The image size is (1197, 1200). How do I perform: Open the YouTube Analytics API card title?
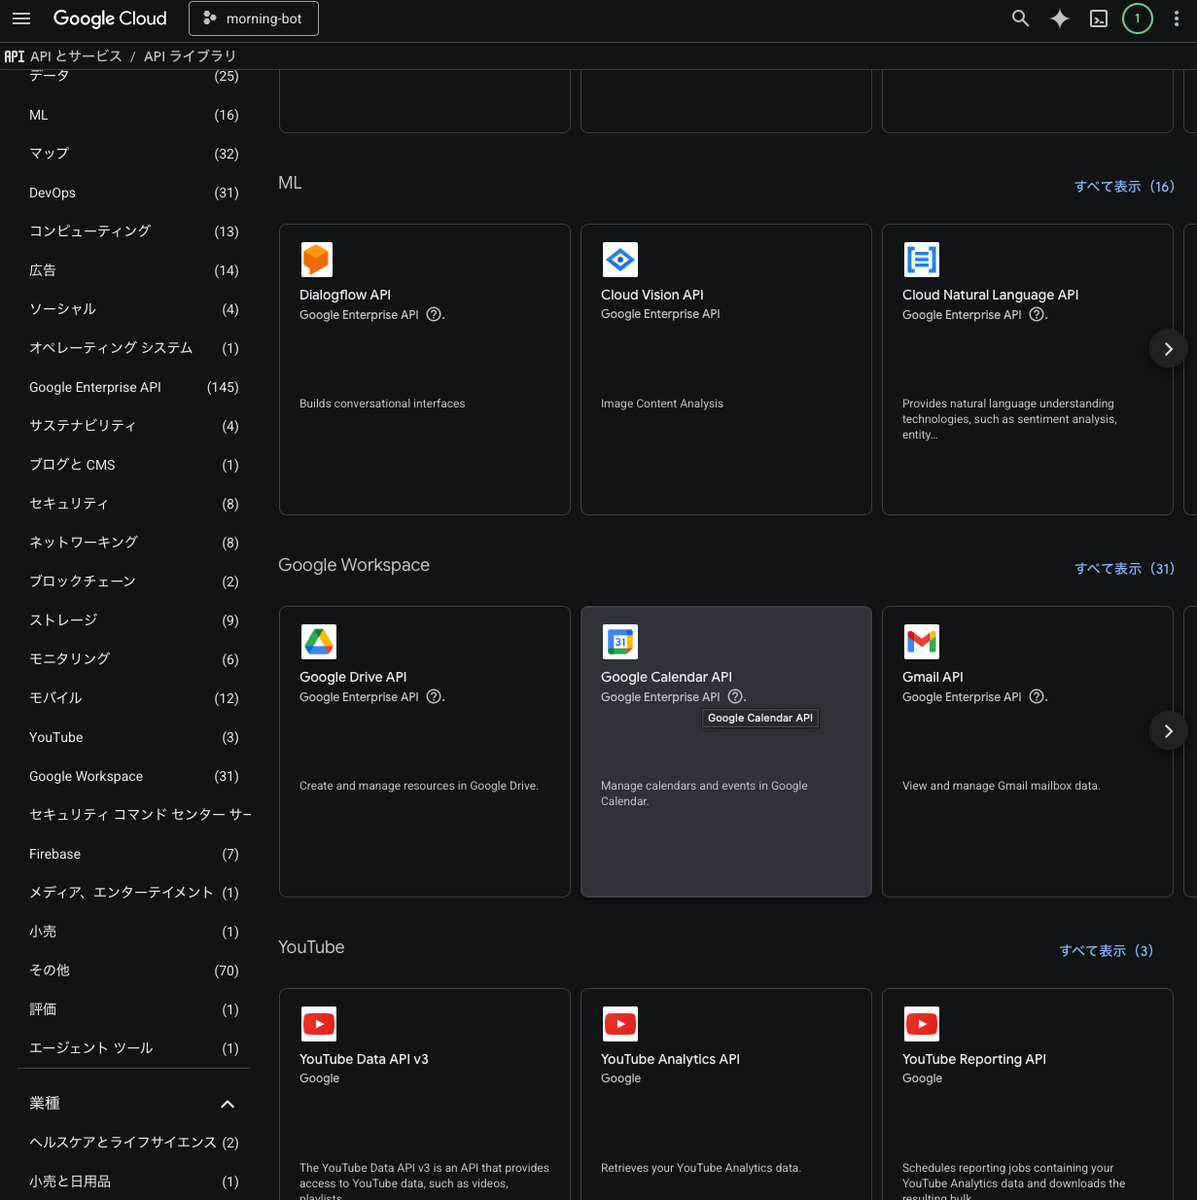670,1059
